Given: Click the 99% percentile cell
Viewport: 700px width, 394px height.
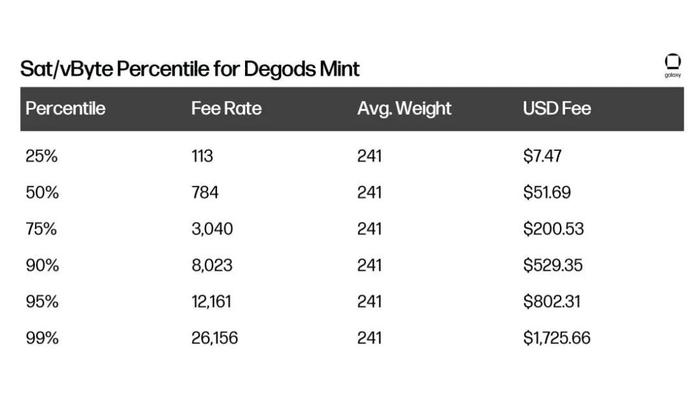Looking at the screenshot, I should click(42, 338).
